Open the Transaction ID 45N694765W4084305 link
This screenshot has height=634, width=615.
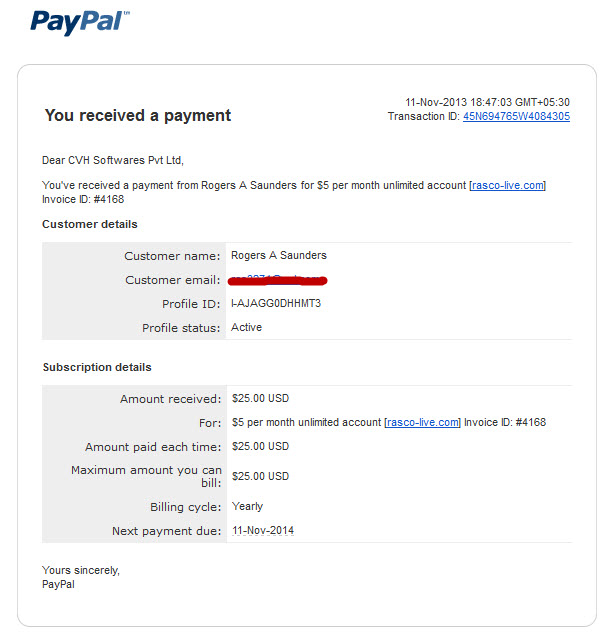click(x=516, y=116)
